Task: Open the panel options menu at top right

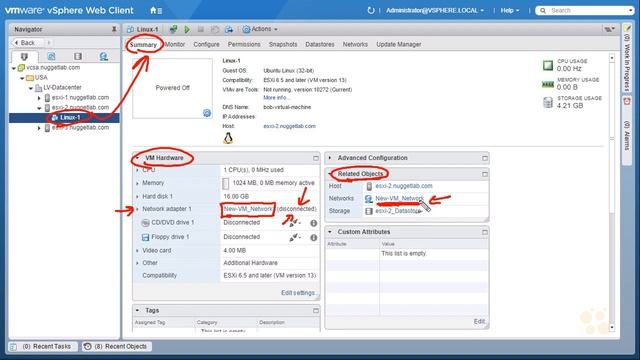Action: click(610, 29)
